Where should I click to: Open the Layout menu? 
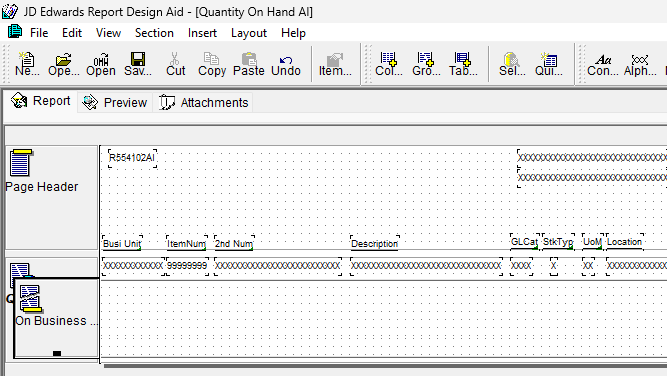249,33
